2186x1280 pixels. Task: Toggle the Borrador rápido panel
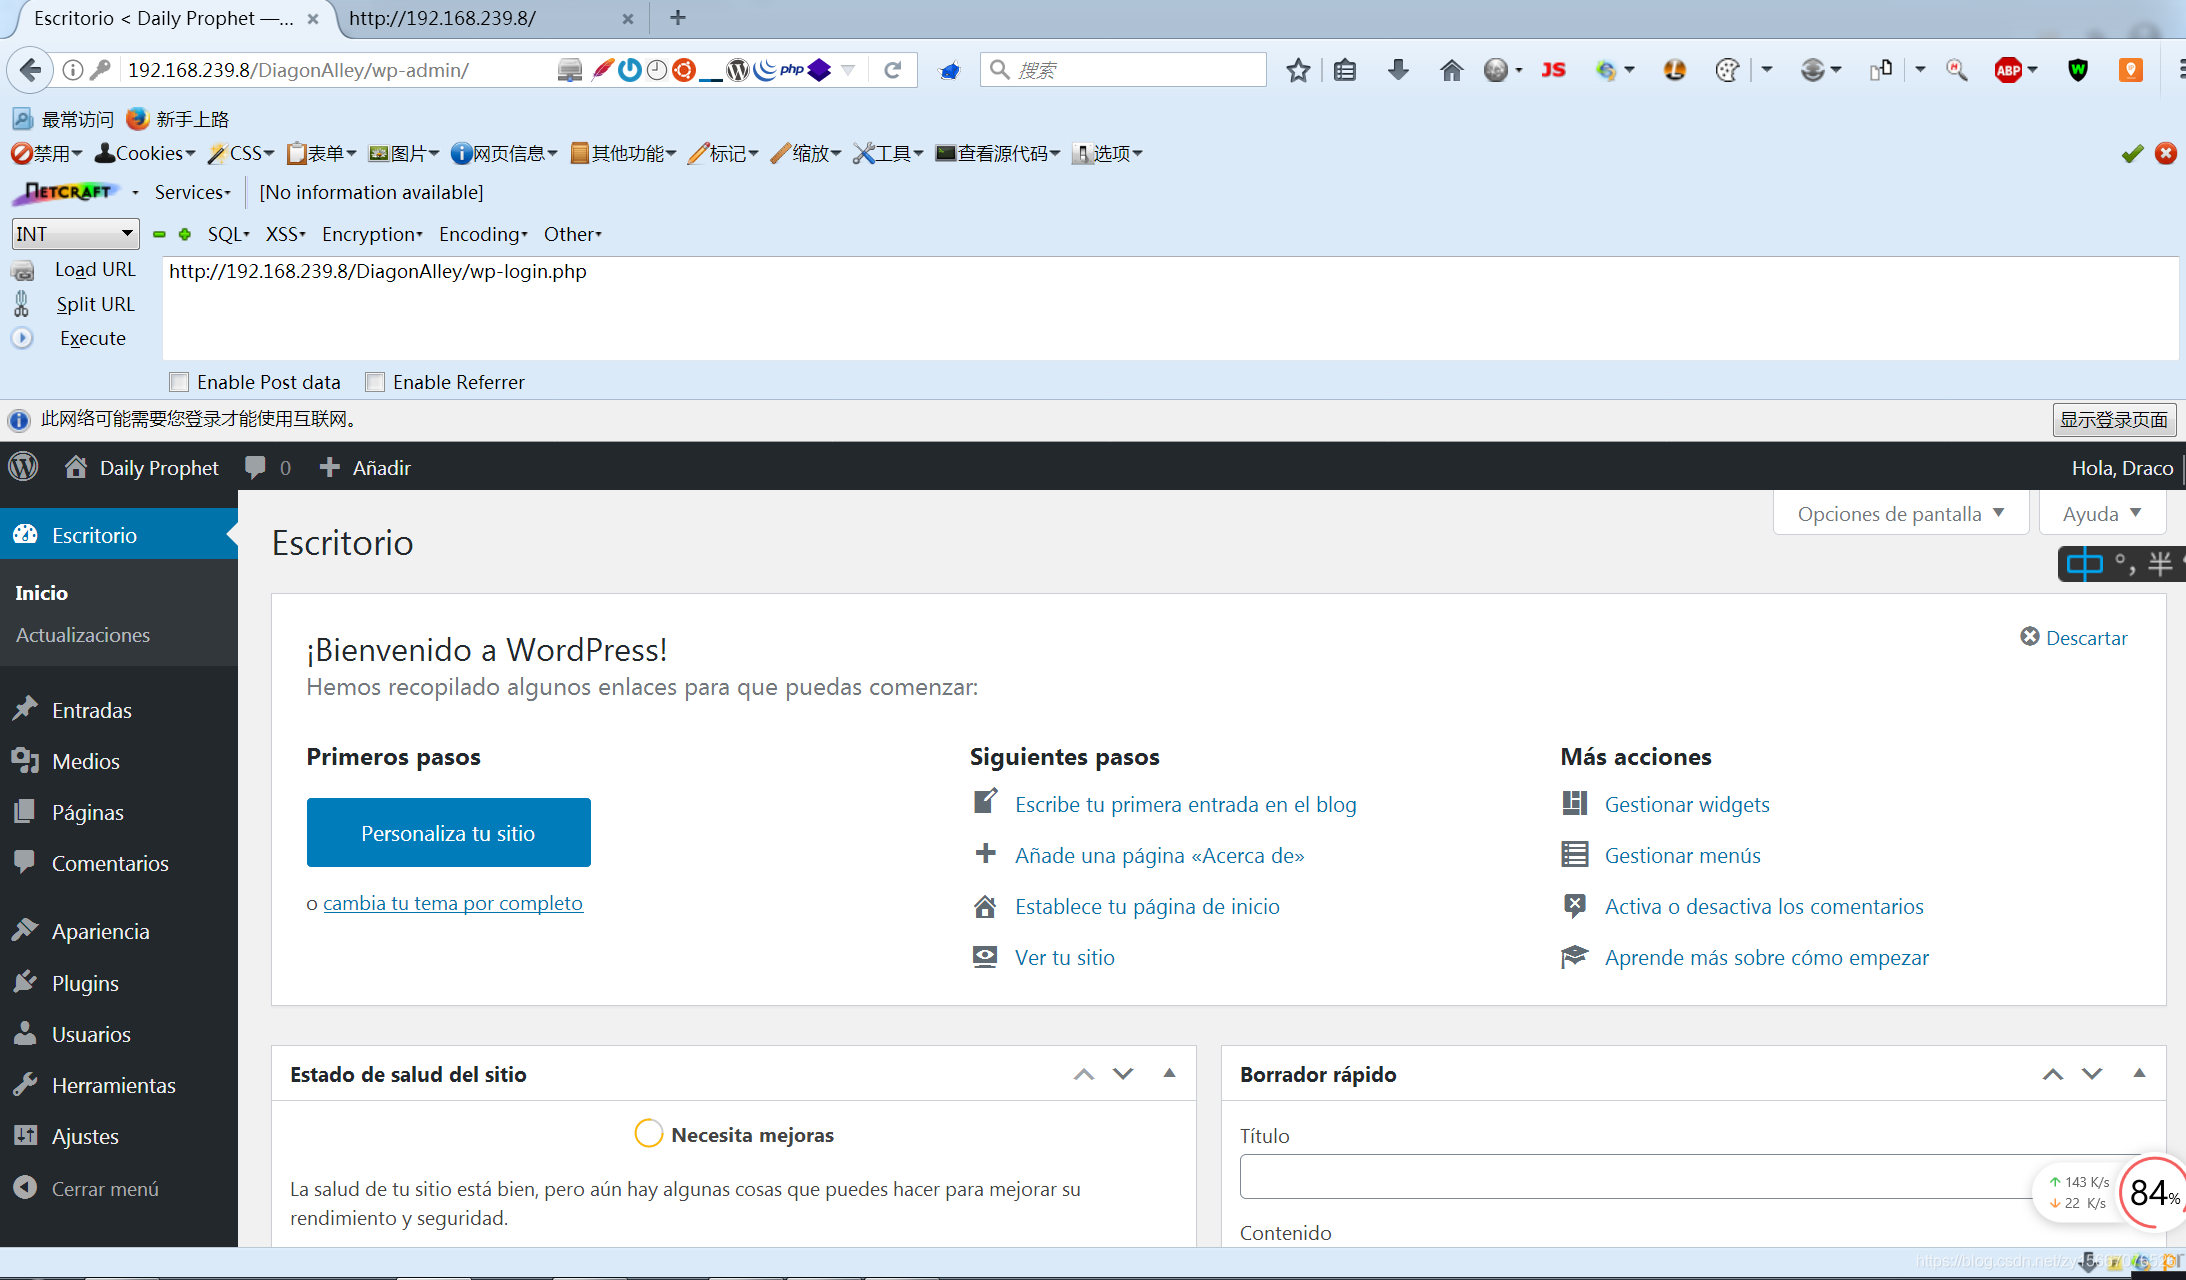(x=2139, y=1073)
